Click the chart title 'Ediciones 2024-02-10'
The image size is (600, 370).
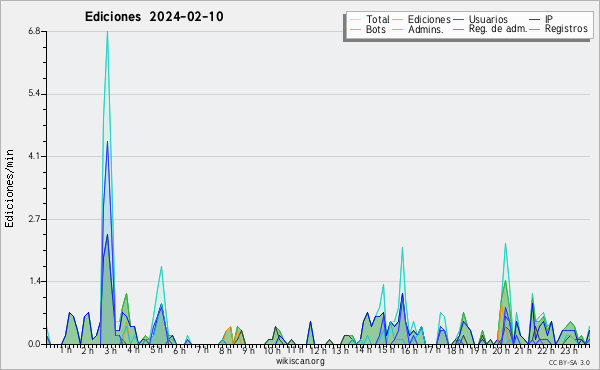tap(154, 17)
